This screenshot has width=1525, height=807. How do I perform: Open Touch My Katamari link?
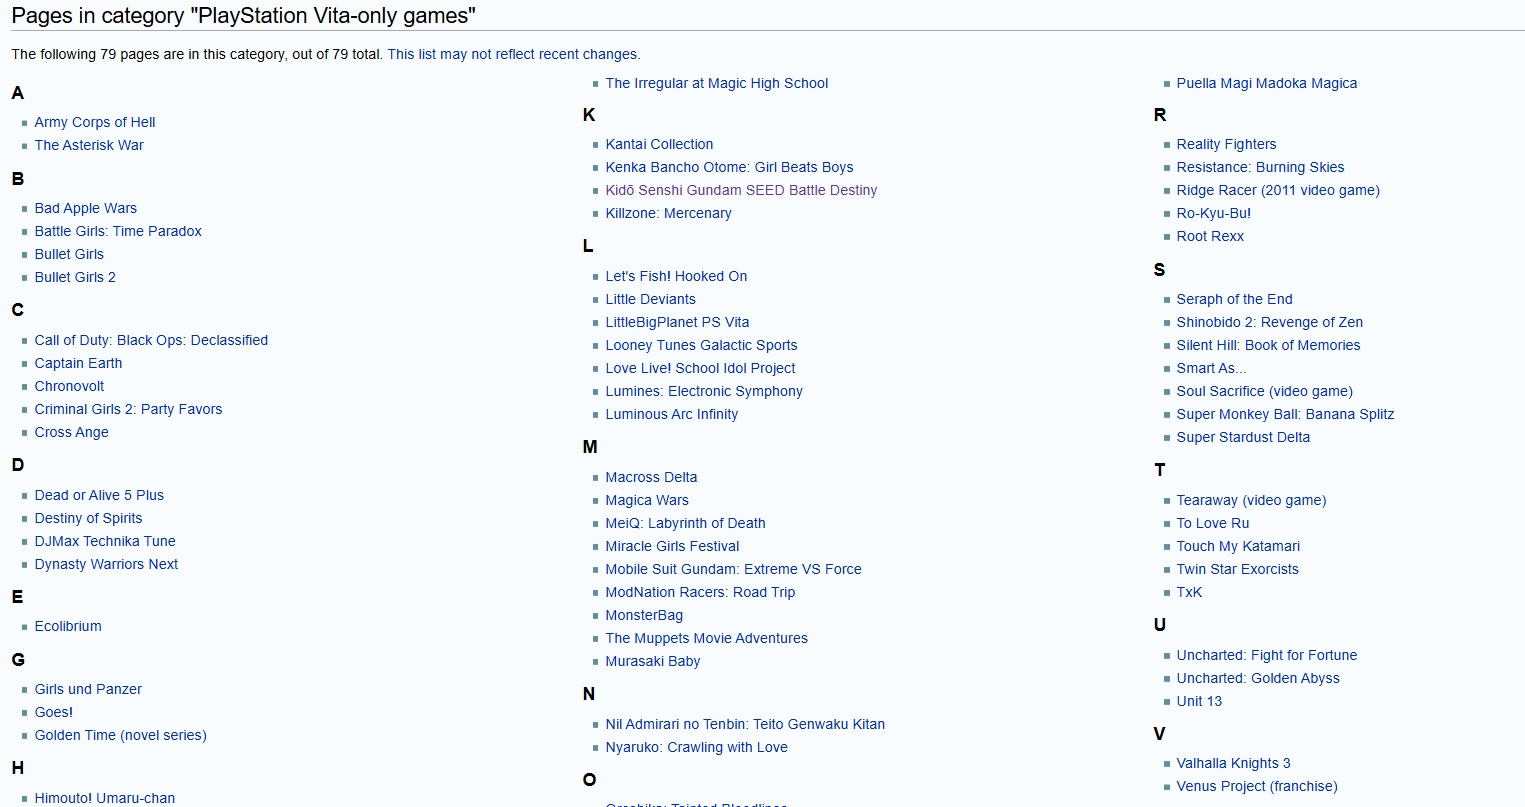(1238, 546)
